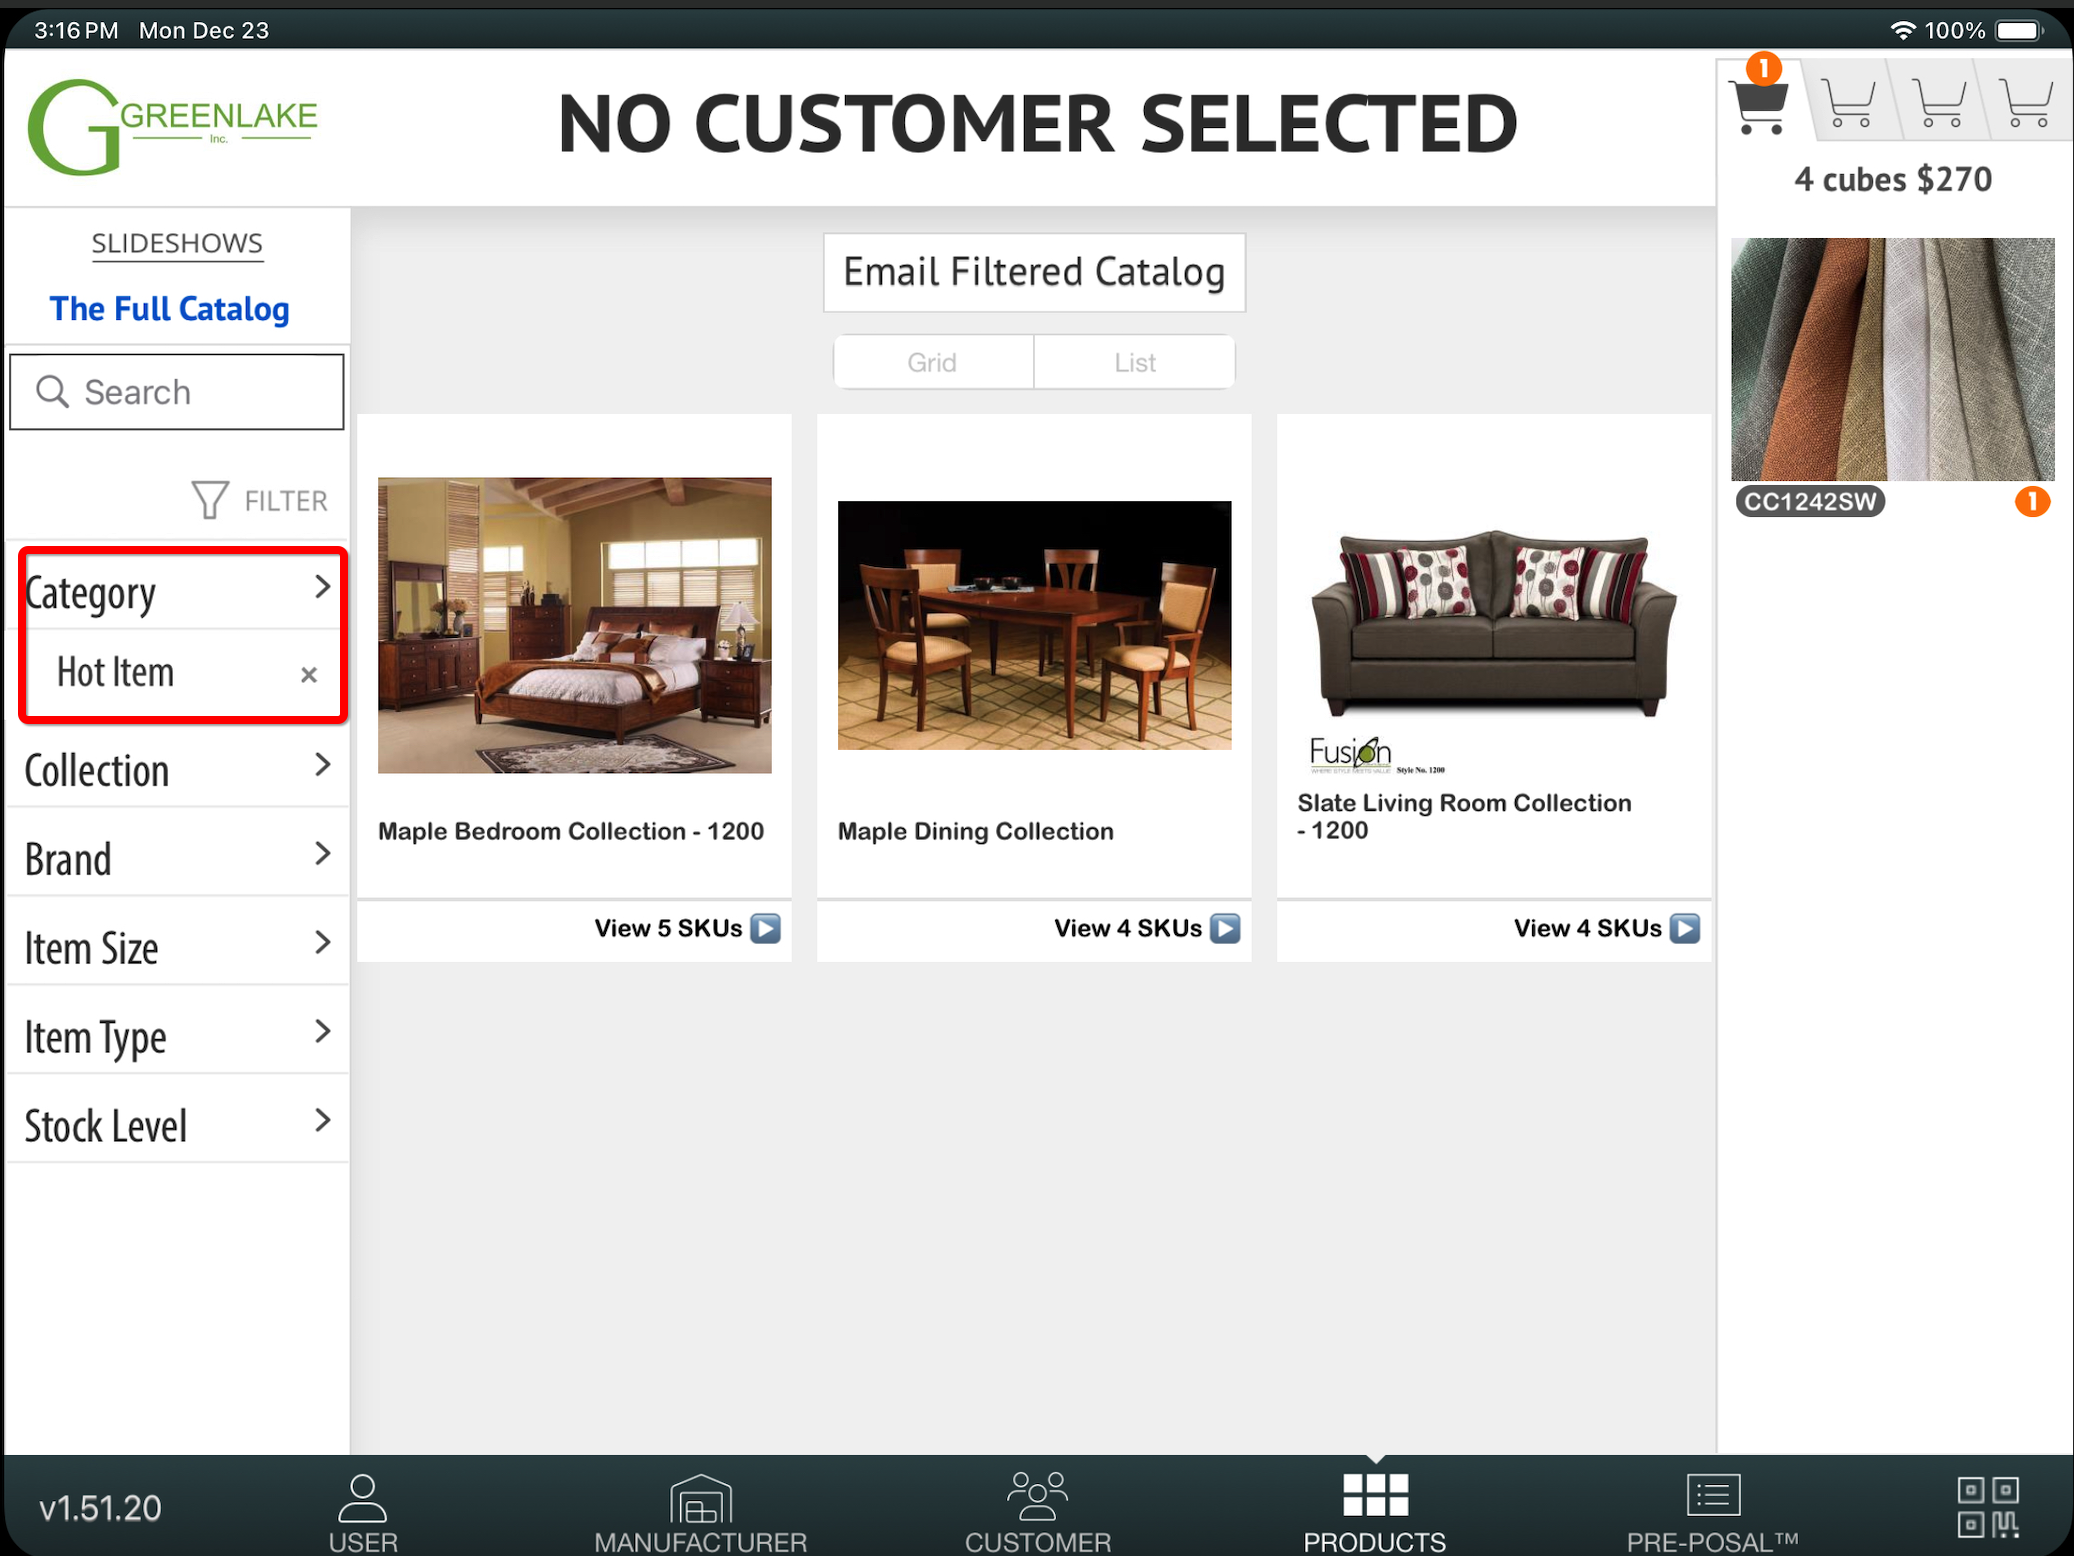2074x1556 pixels.
Task: Open the active shopping cart icon
Action: coord(1760,104)
